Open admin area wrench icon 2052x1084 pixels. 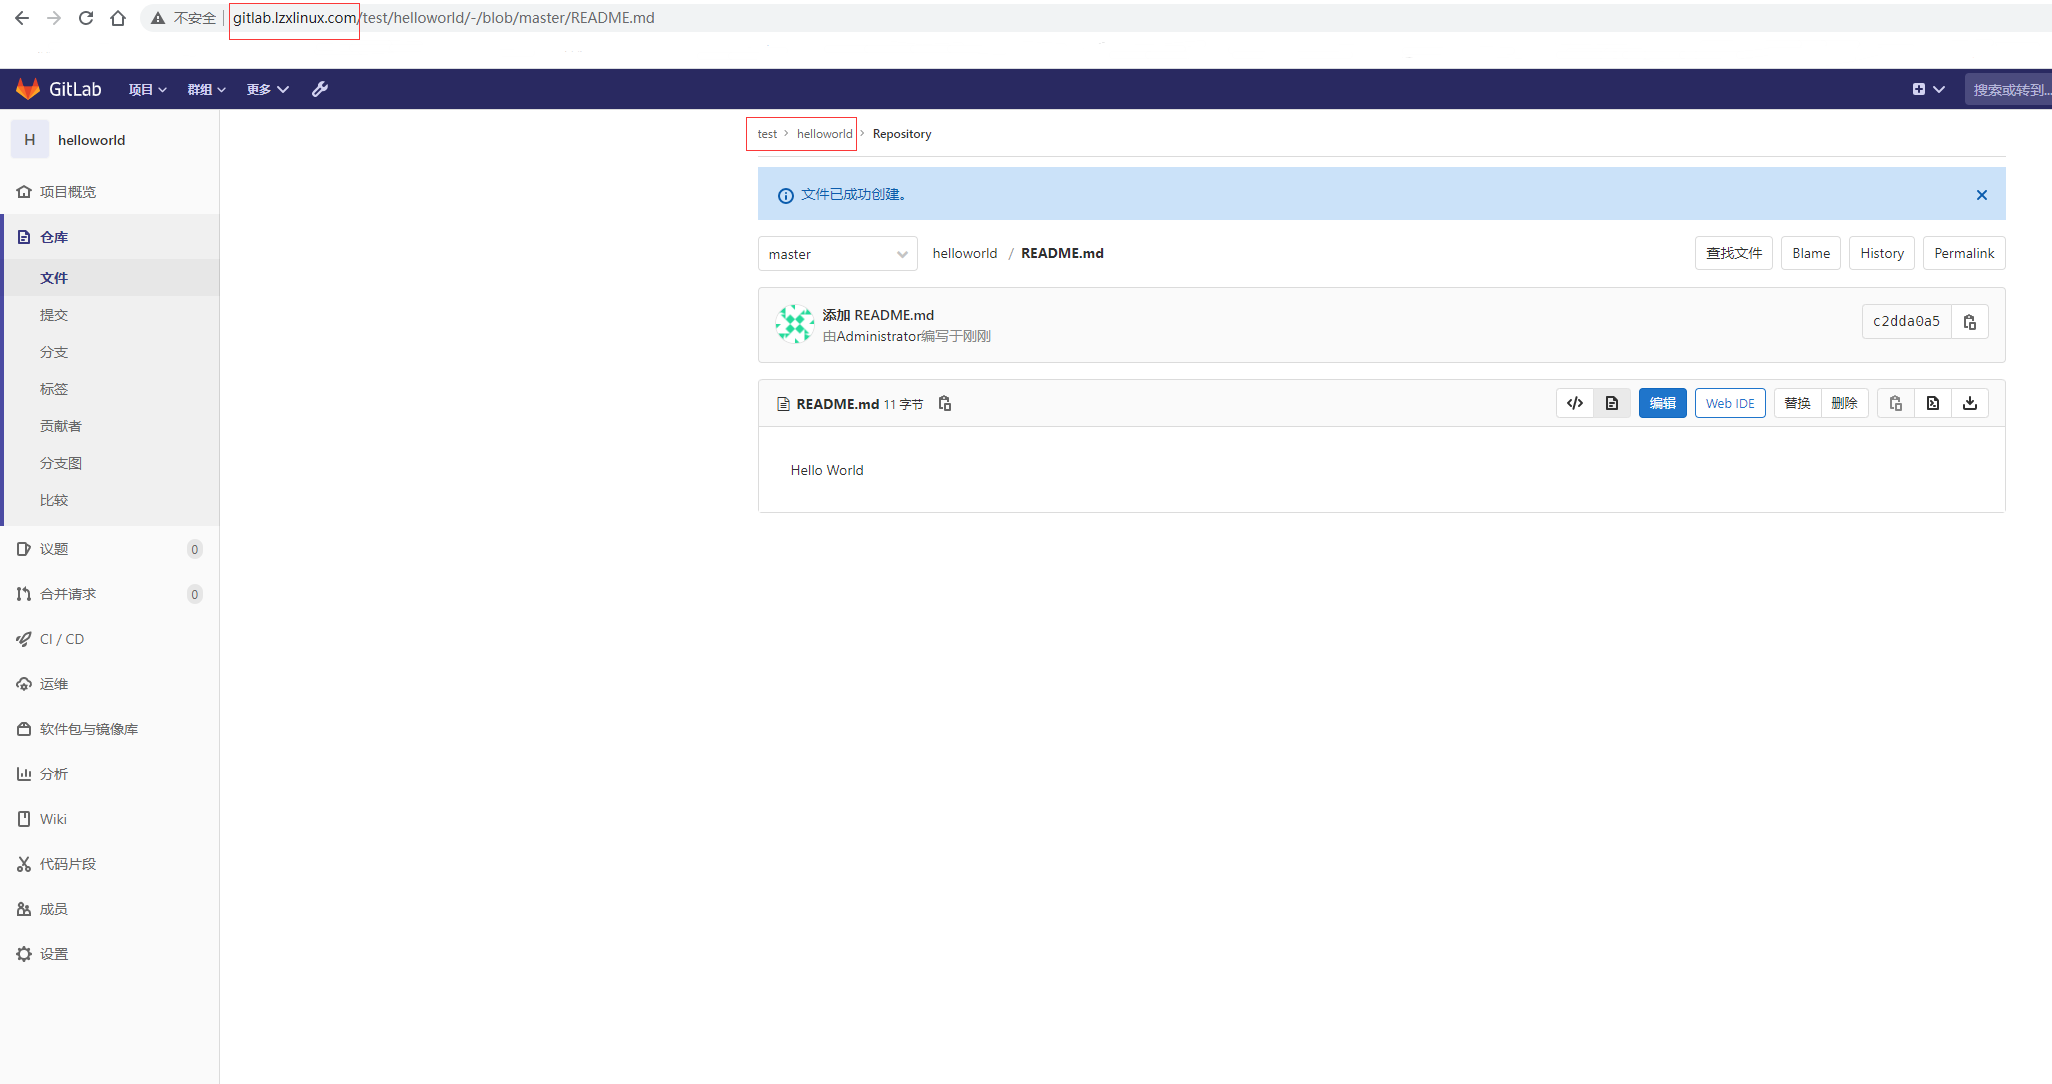tap(320, 89)
